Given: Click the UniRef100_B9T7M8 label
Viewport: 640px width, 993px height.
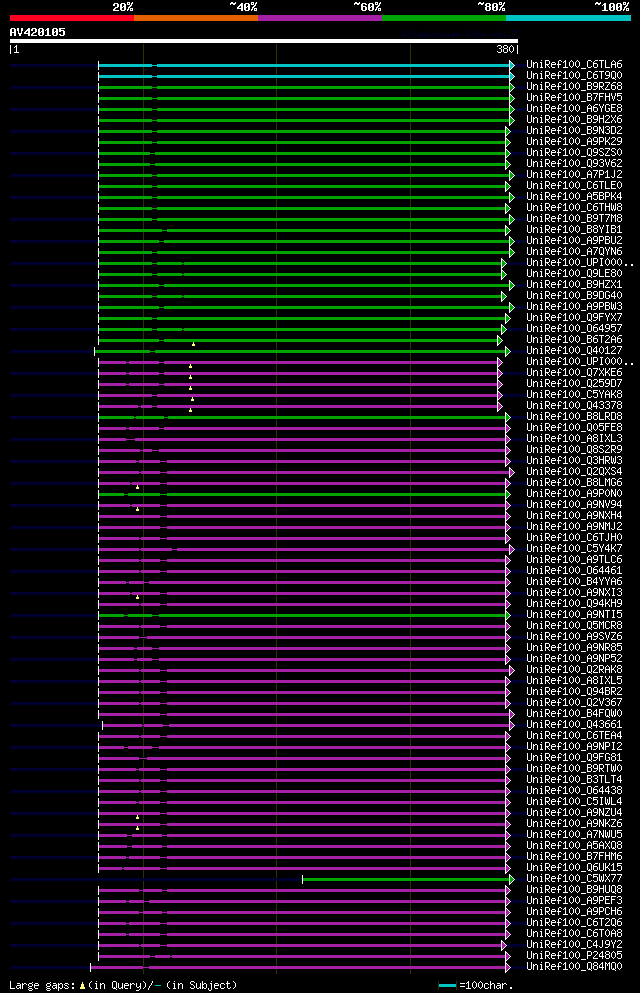Looking at the screenshot, I should [x=574, y=218].
